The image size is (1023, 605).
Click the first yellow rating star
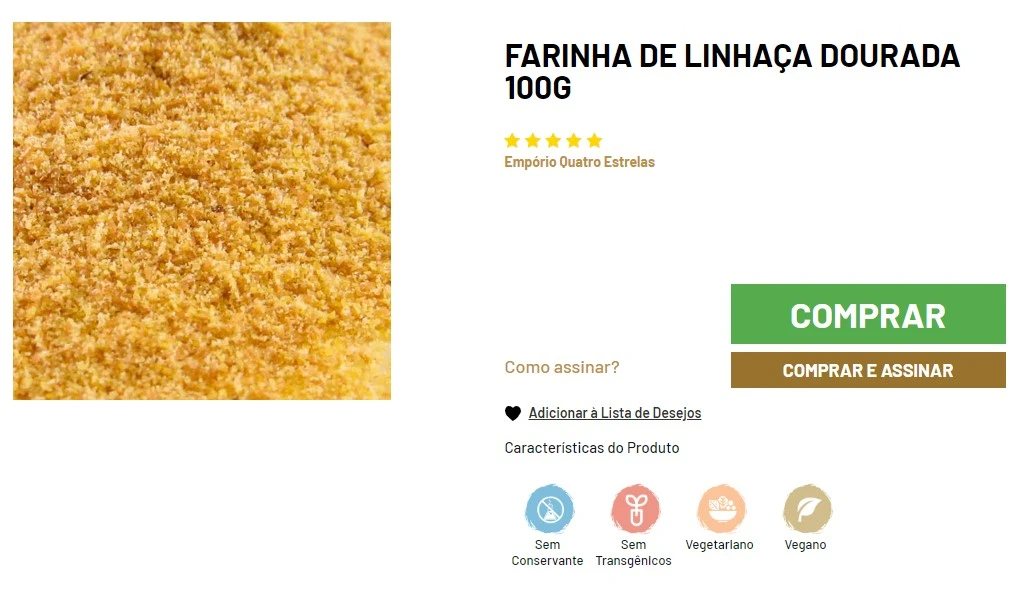click(x=512, y=140)
